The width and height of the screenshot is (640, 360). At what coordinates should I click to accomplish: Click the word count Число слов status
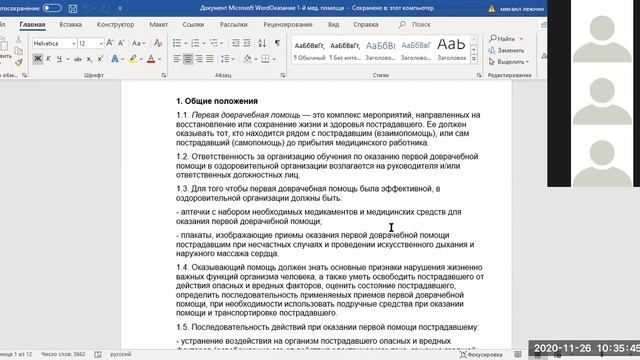(63, 354)
